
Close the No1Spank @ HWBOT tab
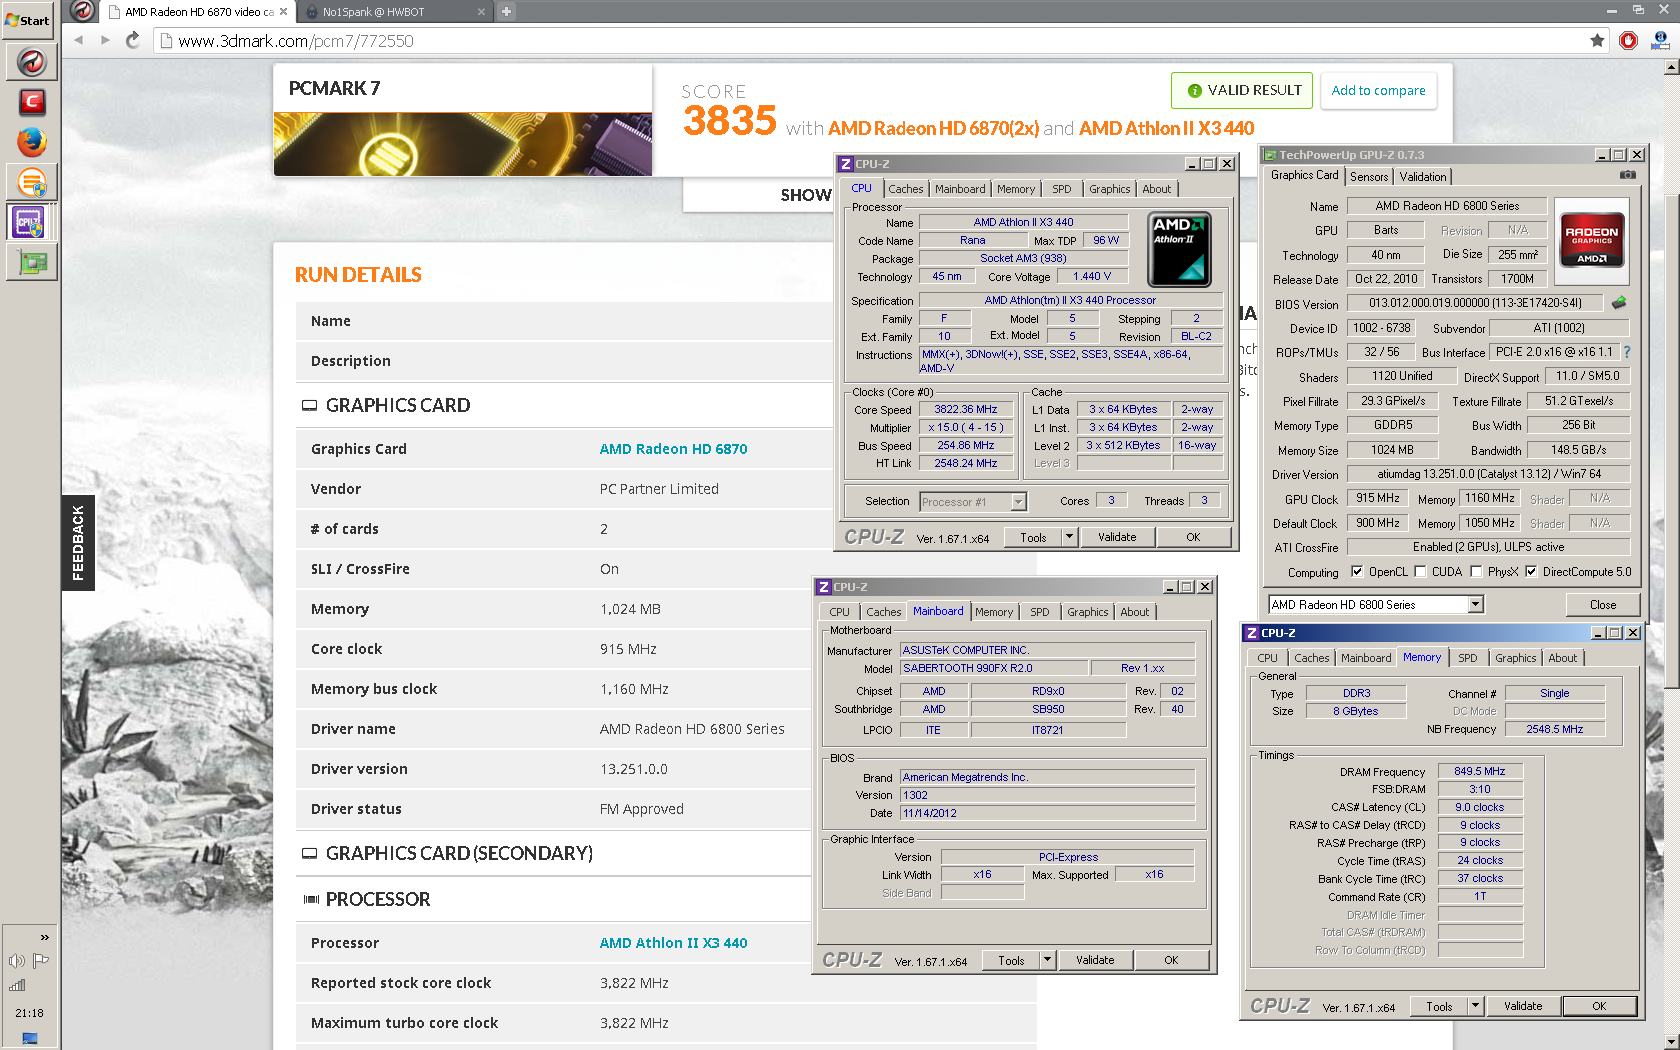pyautogui.click(x=482, y=12)
